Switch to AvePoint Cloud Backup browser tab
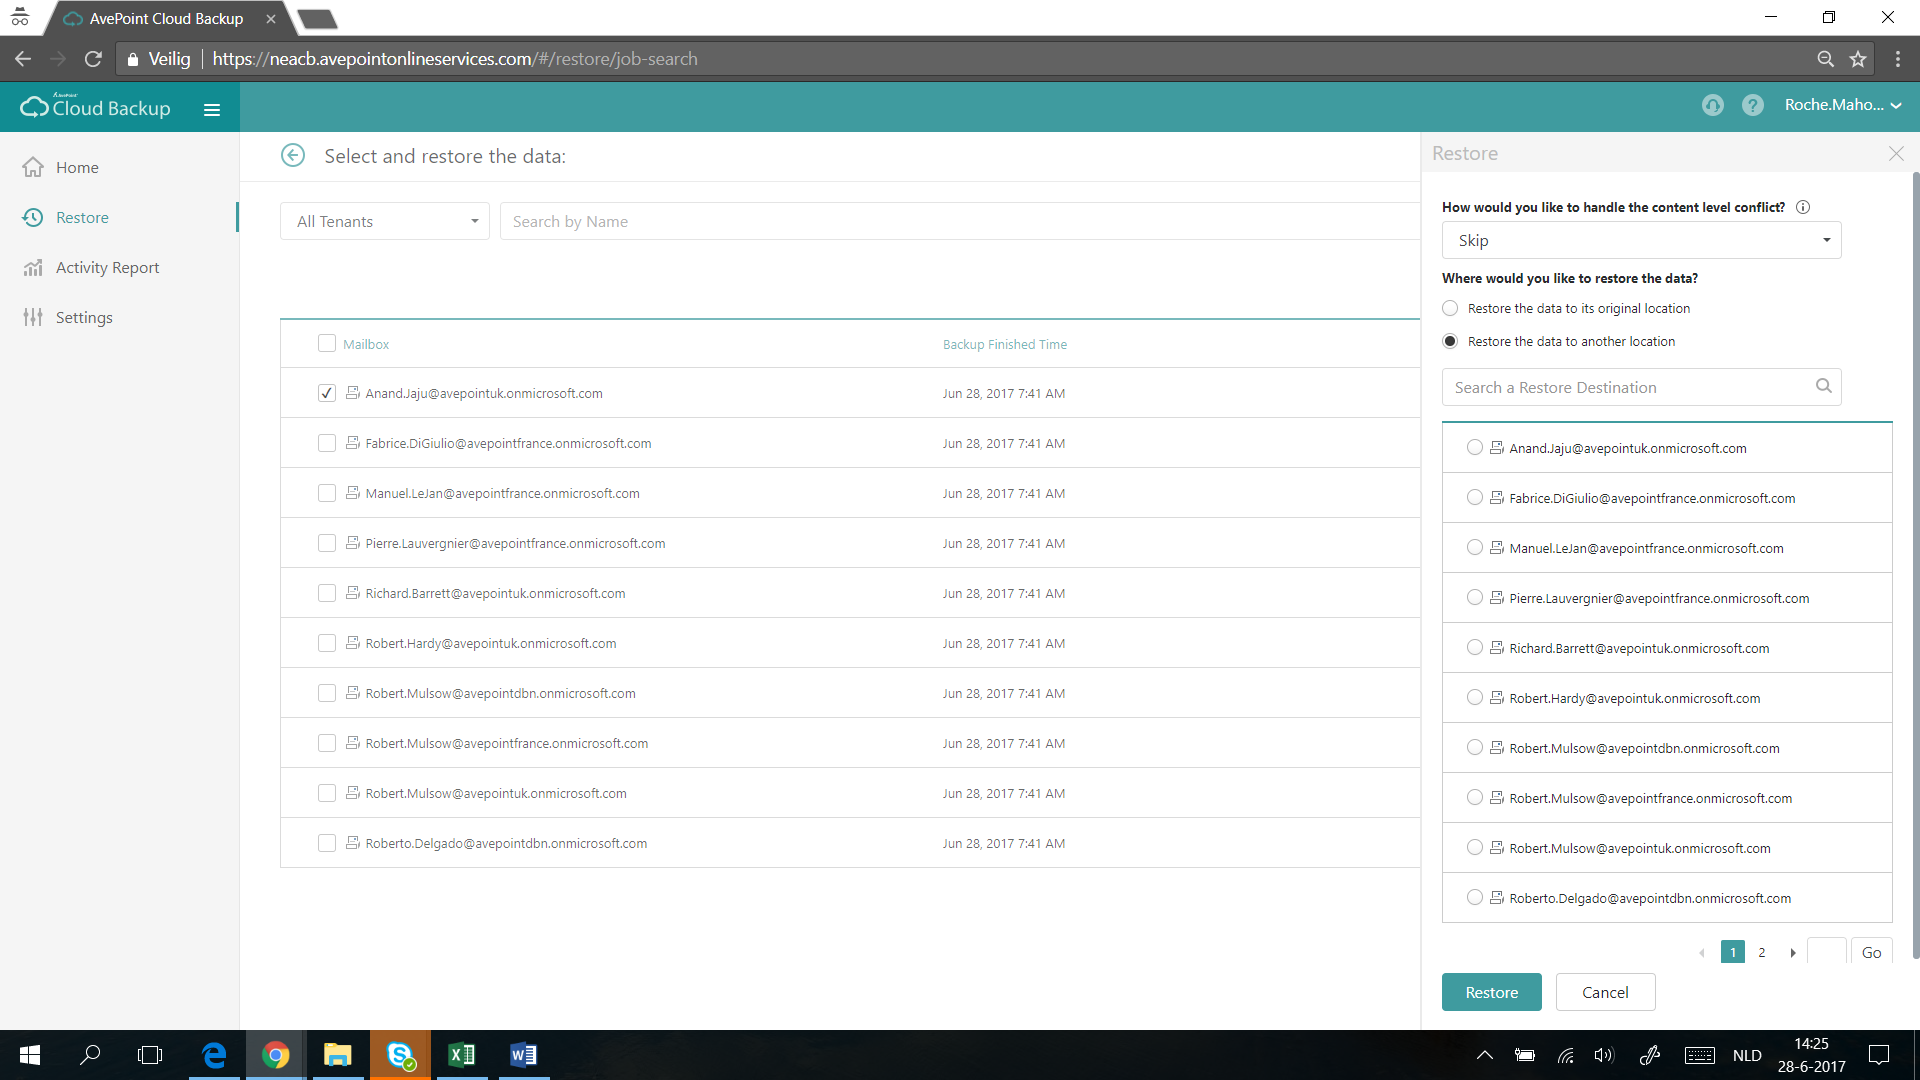 (x=167, y=18)
